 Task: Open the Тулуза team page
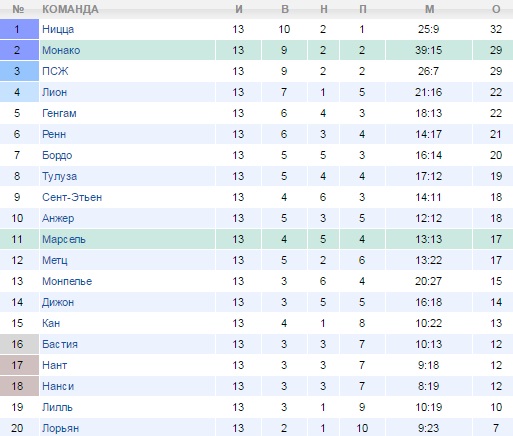(x=60, y=176)
